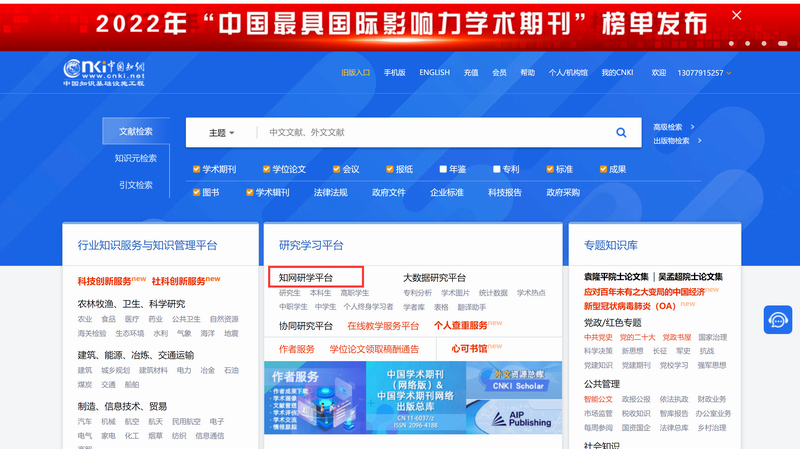Image resolution: width=800 pixels, height=449 pixels.
Task: Open the AIP Publishing banner
Action: pos(514,416)
